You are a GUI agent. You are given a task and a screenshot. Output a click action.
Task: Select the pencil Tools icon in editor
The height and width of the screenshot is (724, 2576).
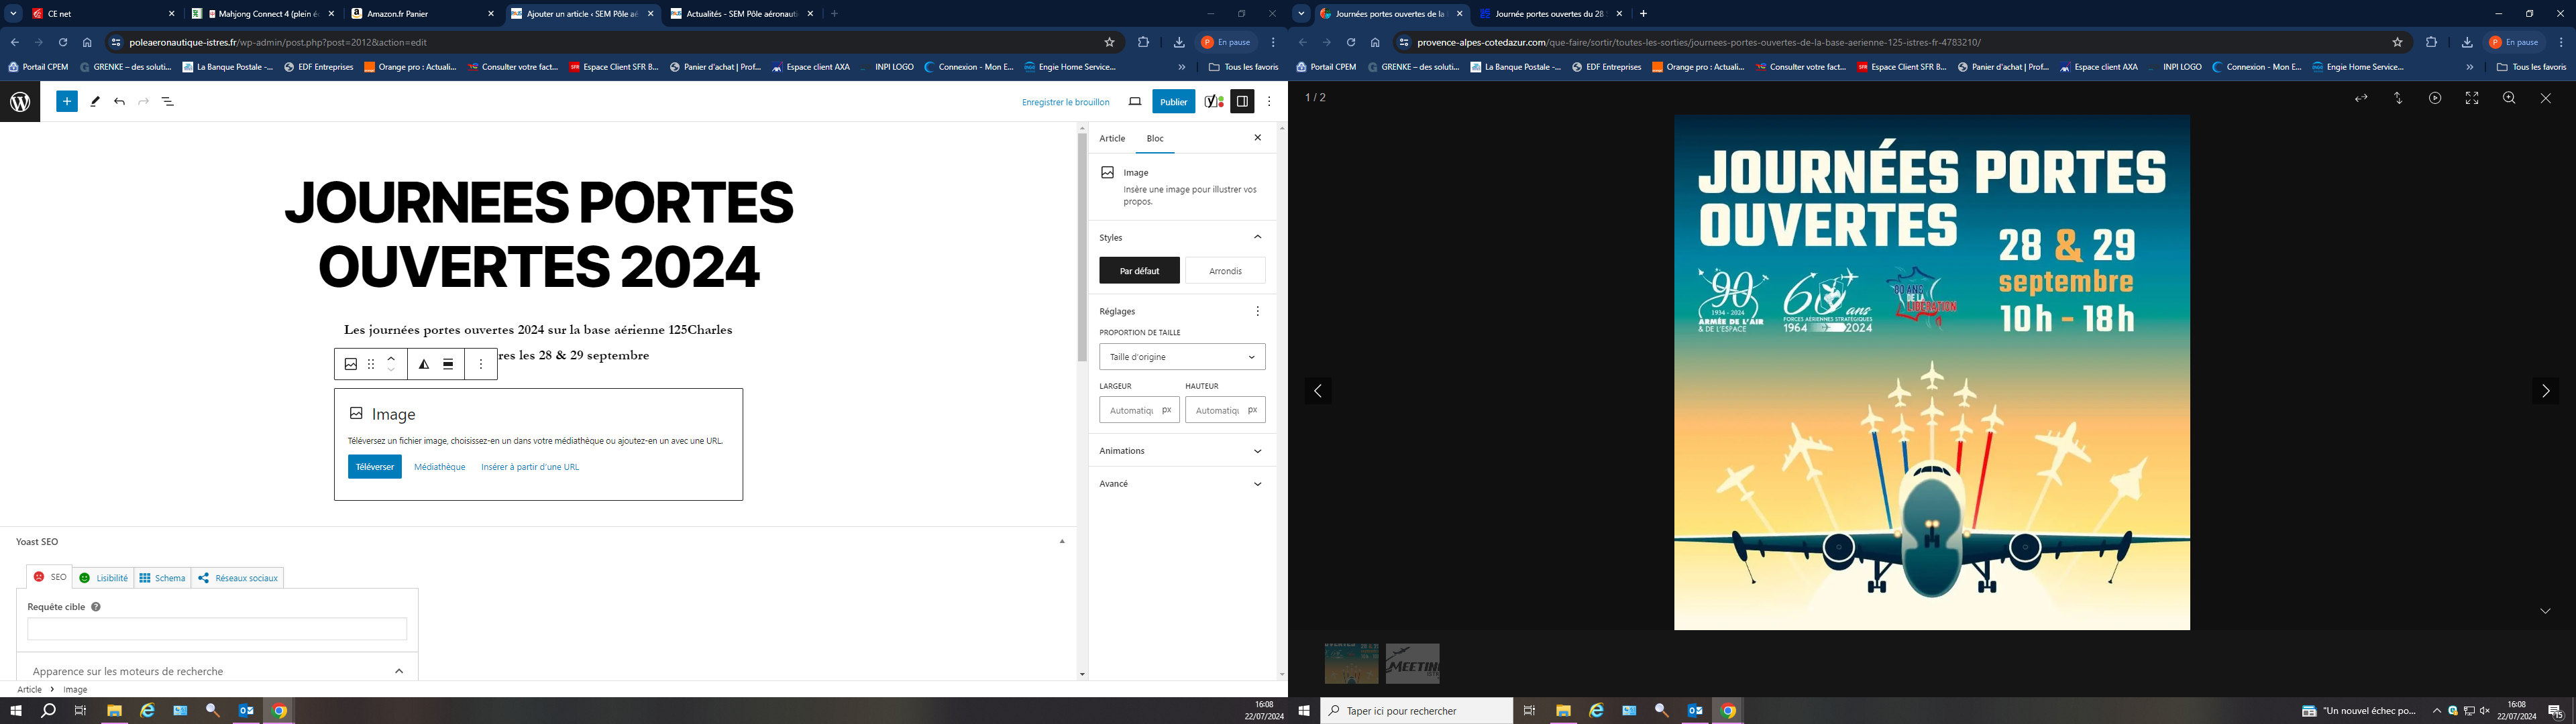95,102
